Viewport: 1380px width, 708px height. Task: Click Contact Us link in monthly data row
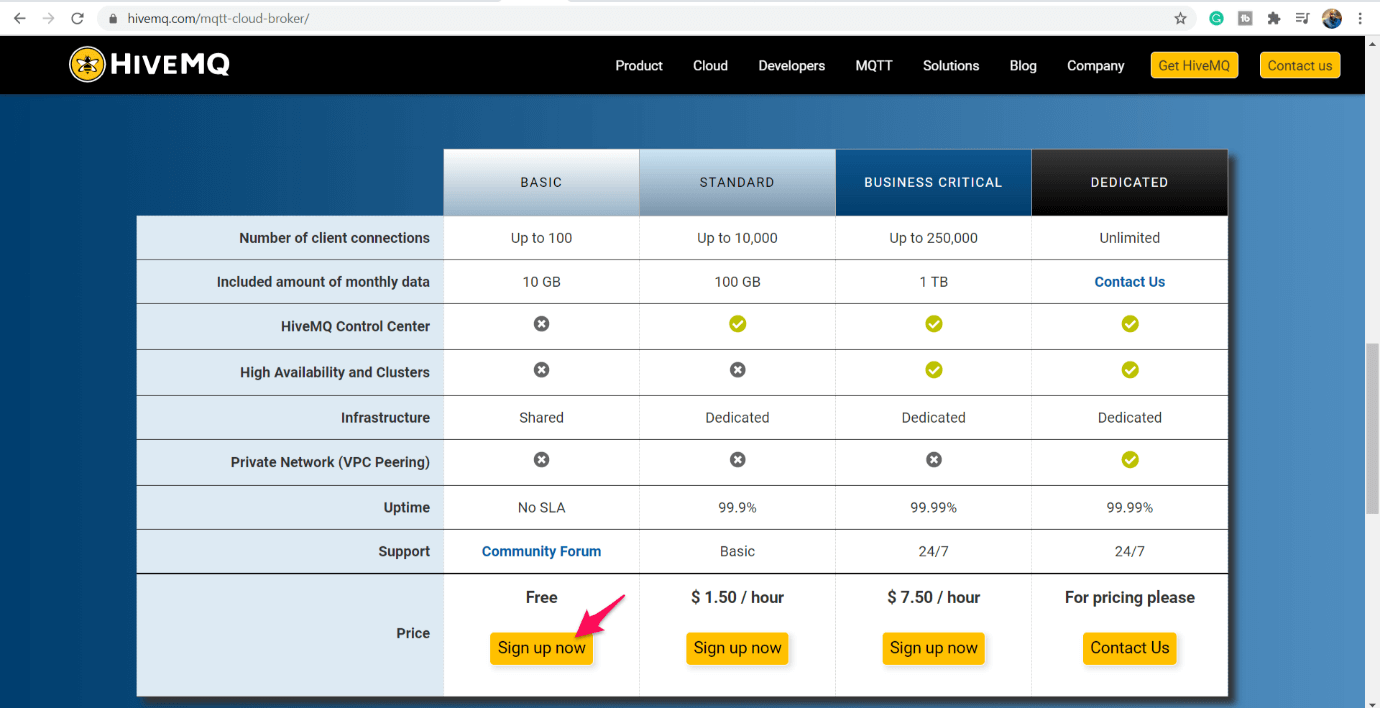point(1129,282)
